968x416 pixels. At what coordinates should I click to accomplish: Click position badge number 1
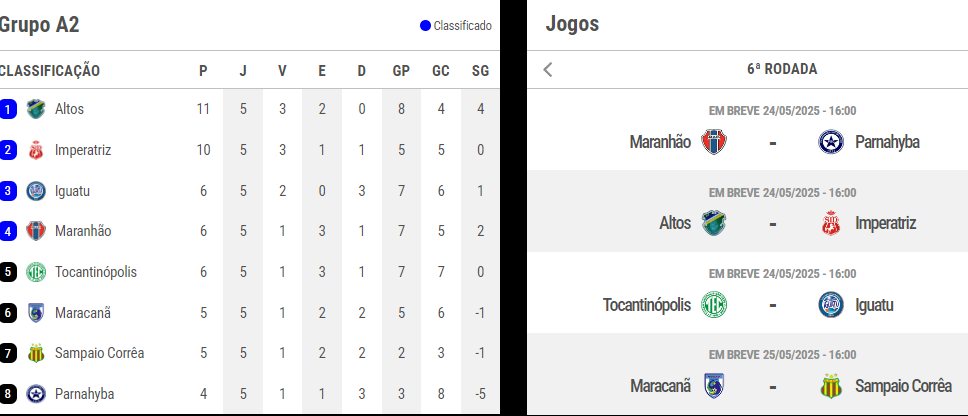(x=8, y=109)
